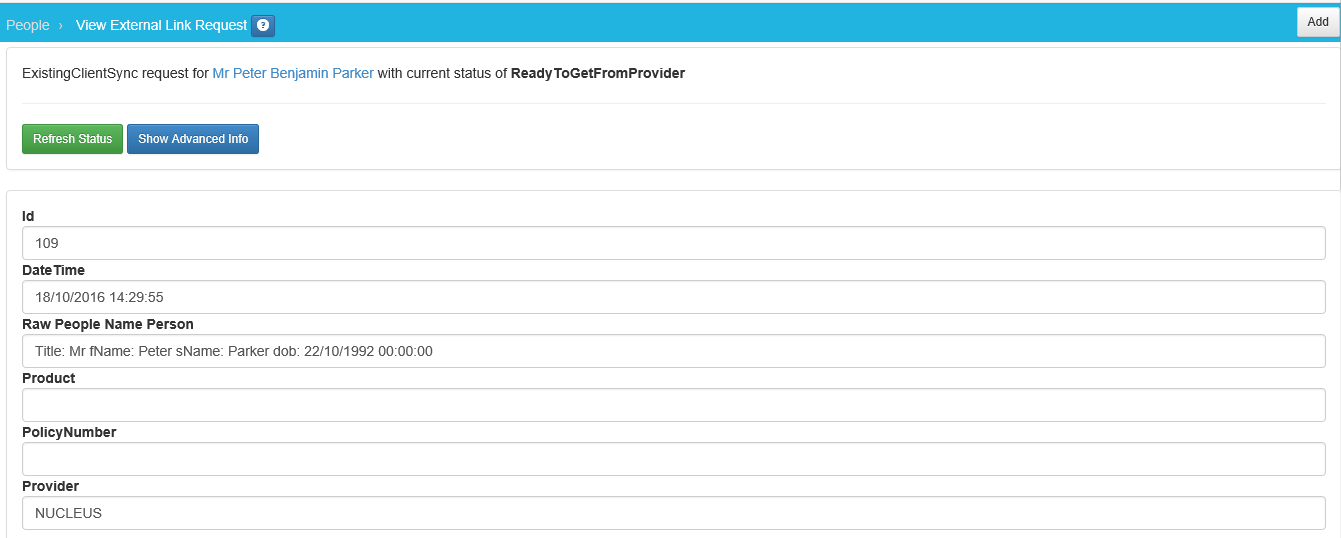The image size is (1341, 538).
Task: Click the green Refresh Status button
Action: tap(72, 139)
